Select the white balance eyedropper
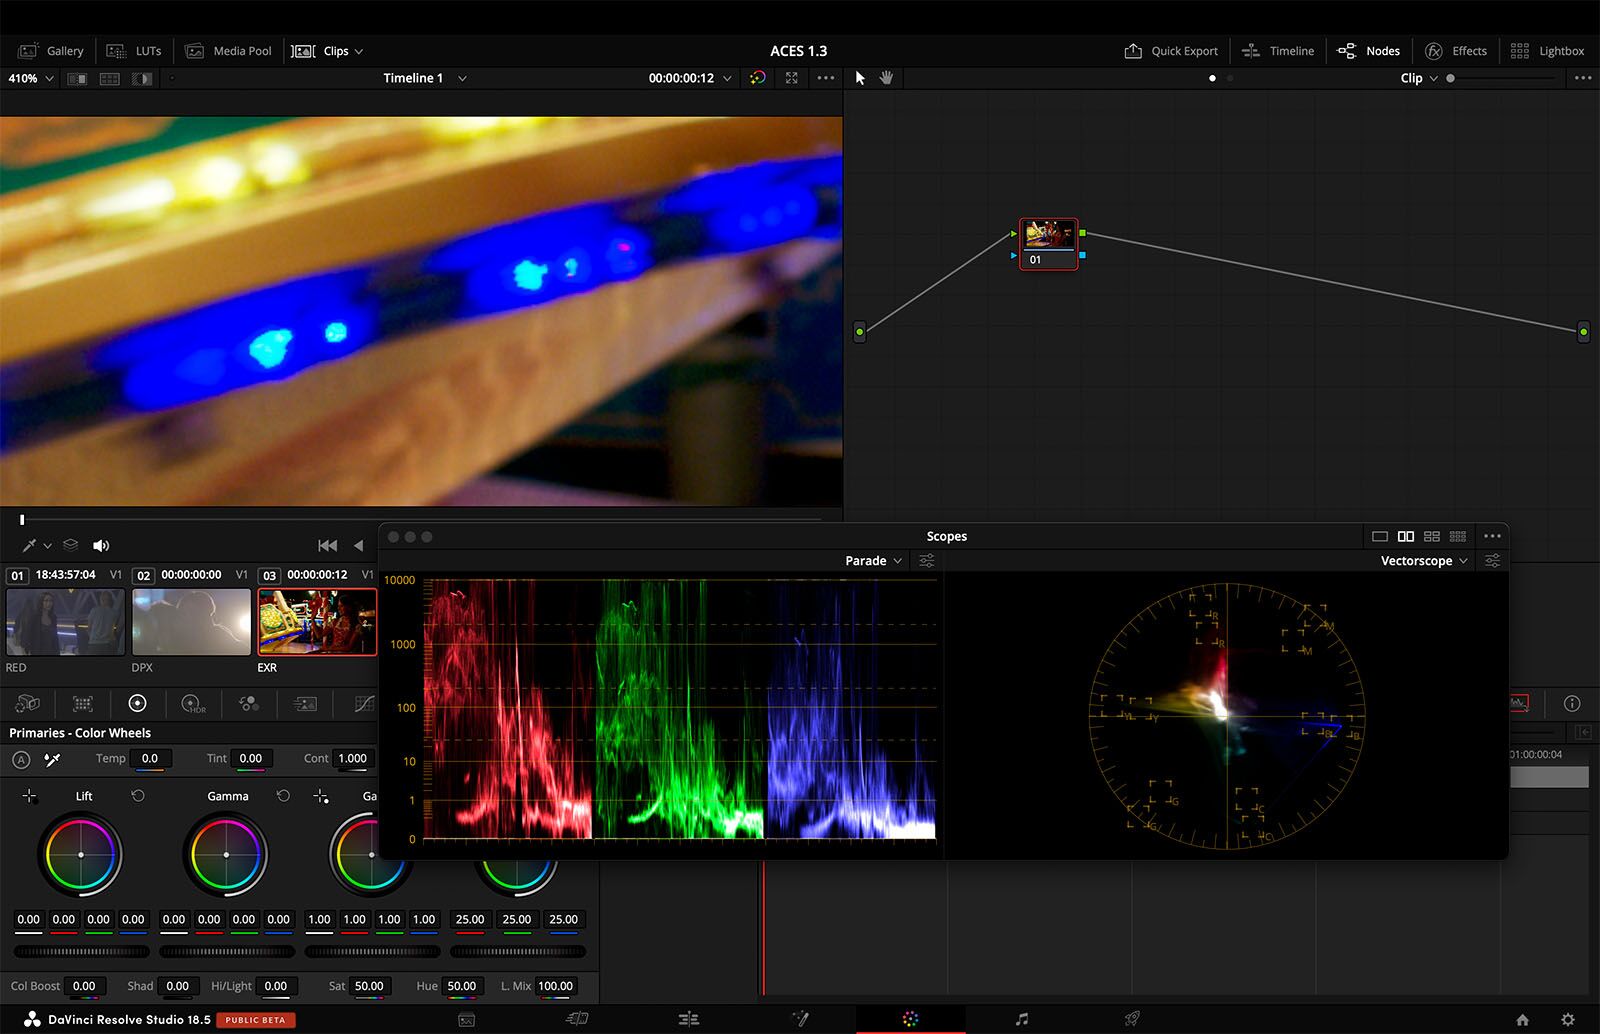The width and height of the screenshot is (1600, 1034). (x=52, y=759)
